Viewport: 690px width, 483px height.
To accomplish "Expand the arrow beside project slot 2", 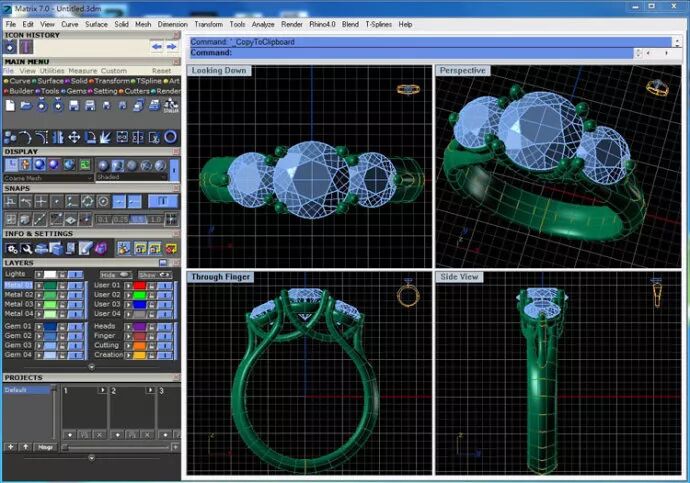I will click(x=150, y=390).
